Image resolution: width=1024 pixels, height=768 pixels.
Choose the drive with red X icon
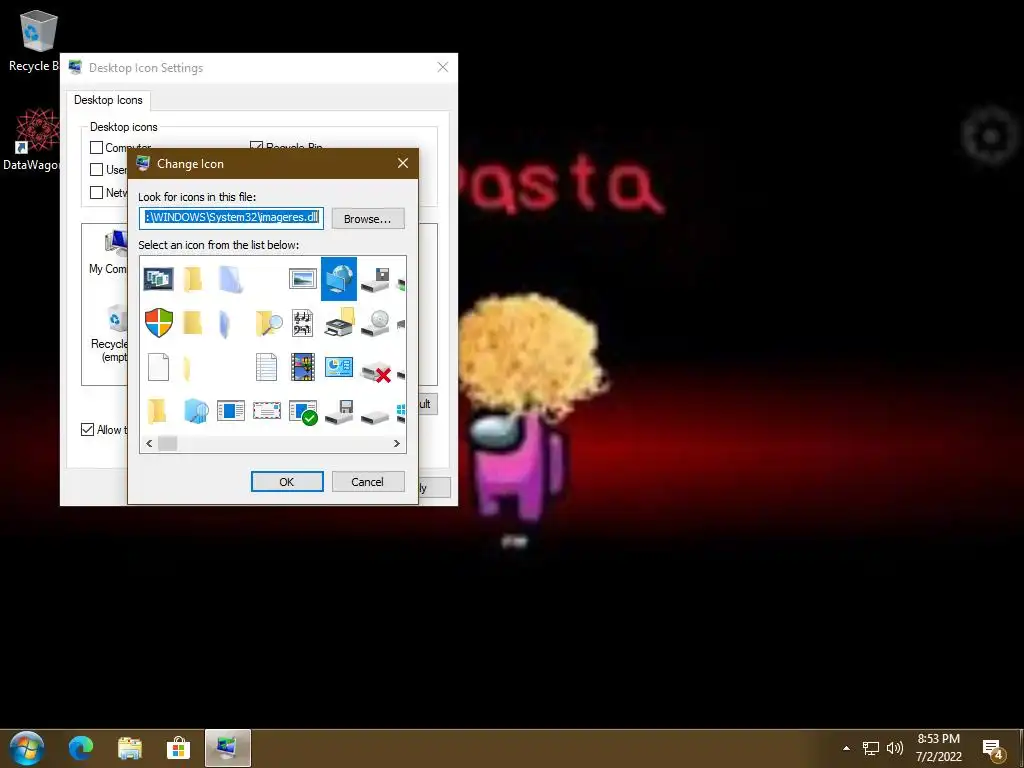376,372
